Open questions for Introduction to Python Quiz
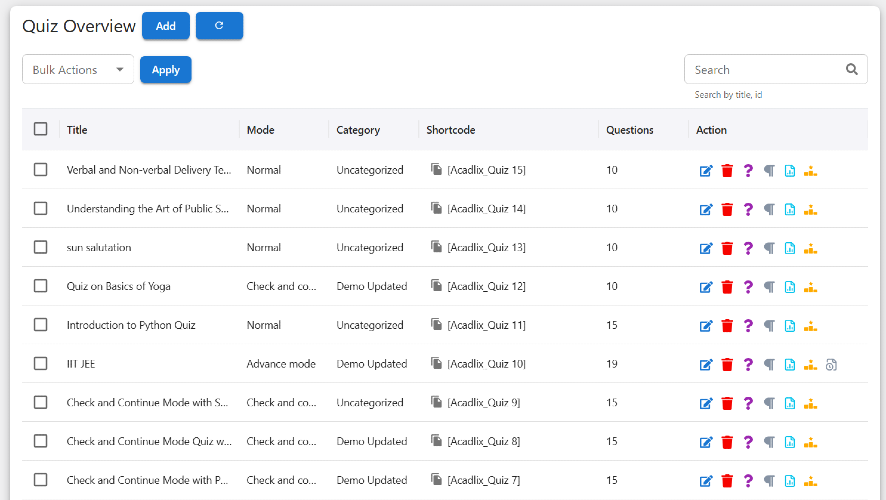886x500 pixels. 748,326
